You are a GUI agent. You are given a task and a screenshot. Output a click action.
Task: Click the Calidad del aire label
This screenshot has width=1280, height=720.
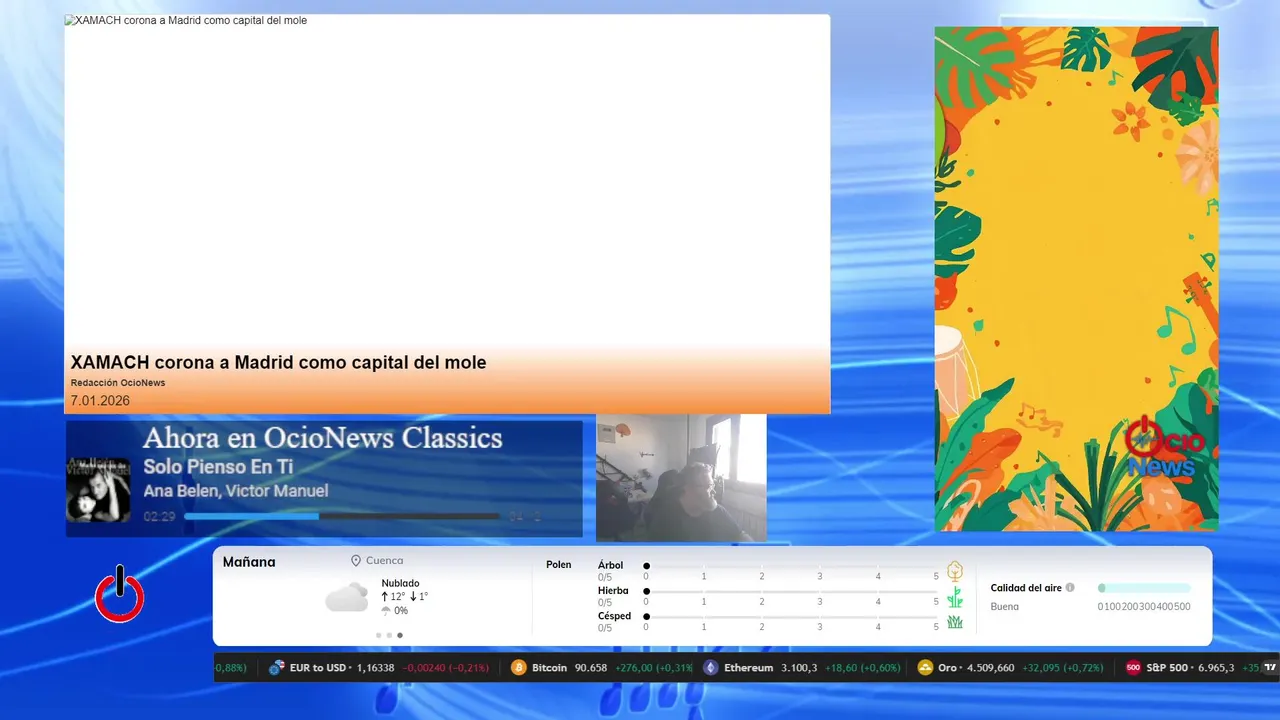point(1026,588)
